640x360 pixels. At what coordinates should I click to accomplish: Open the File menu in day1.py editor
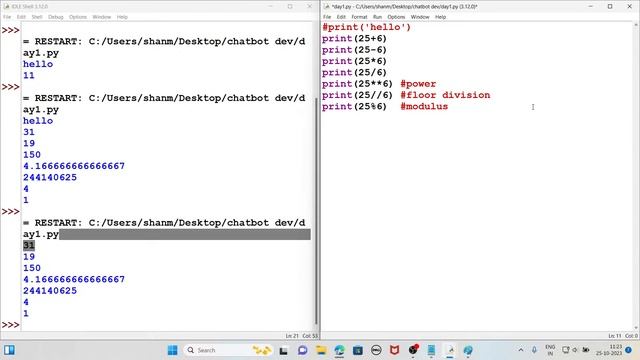(327, 17)
